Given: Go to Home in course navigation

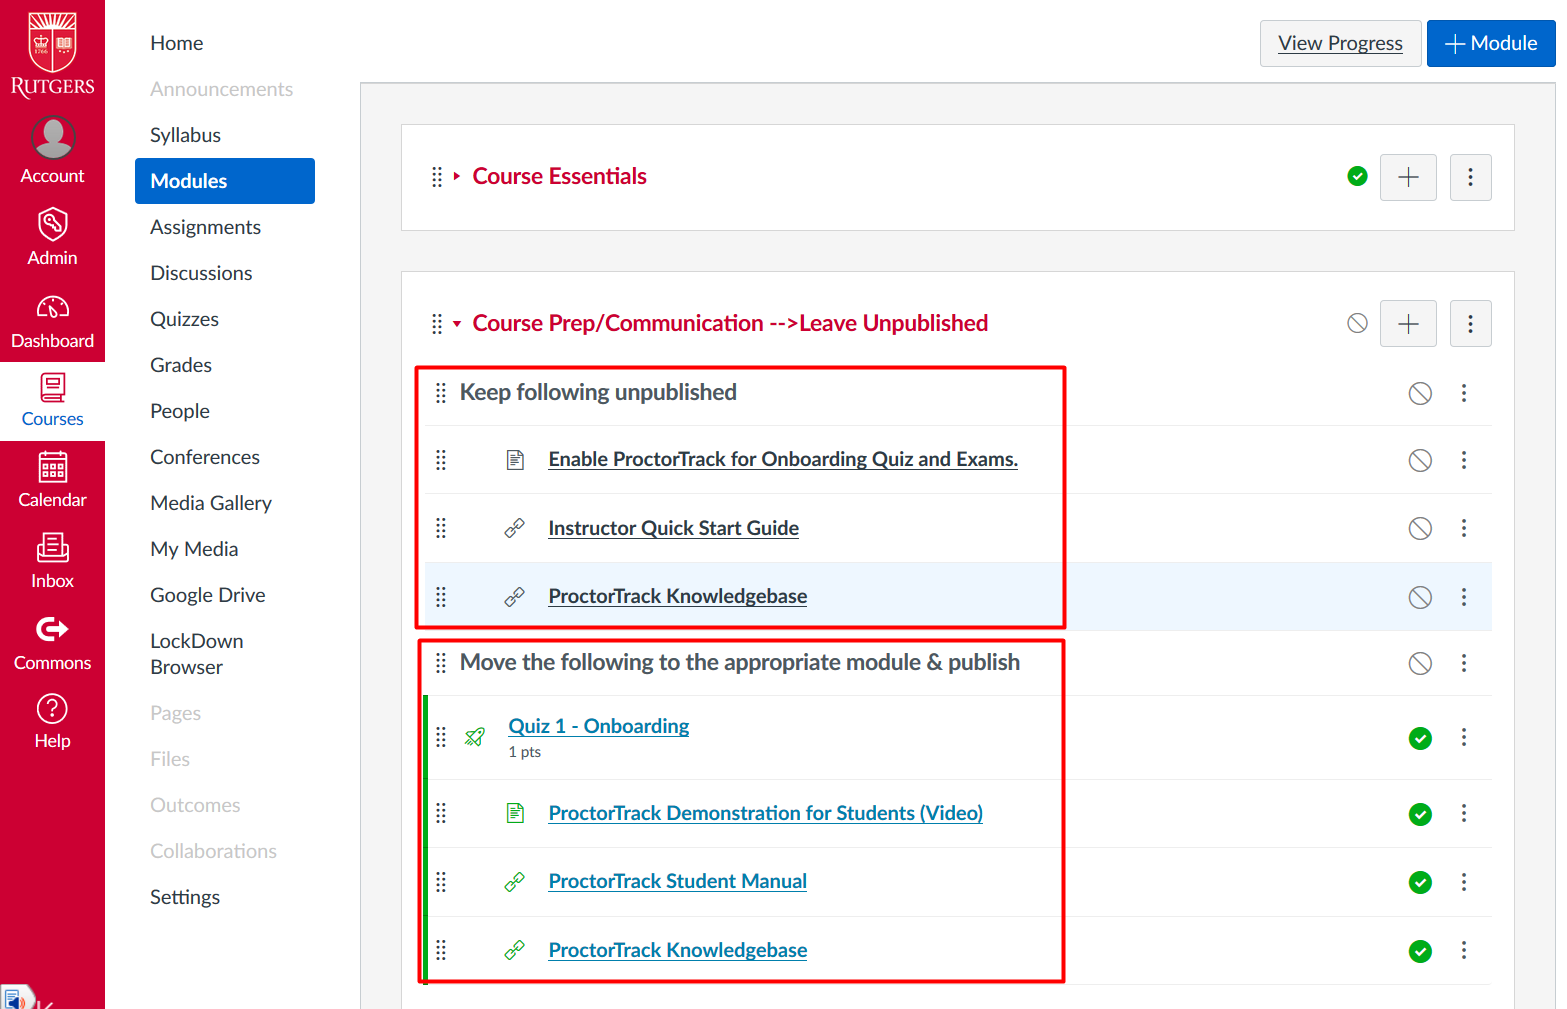Looking at the screenshot, I should coord(177,43).
